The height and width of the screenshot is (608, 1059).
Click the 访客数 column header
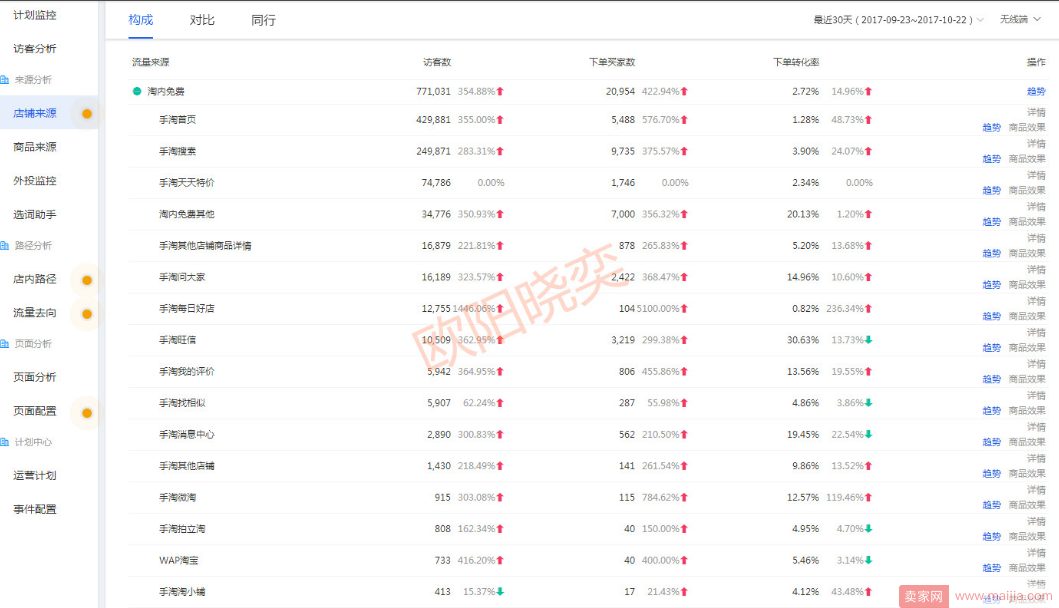click(x=437, y=62)
